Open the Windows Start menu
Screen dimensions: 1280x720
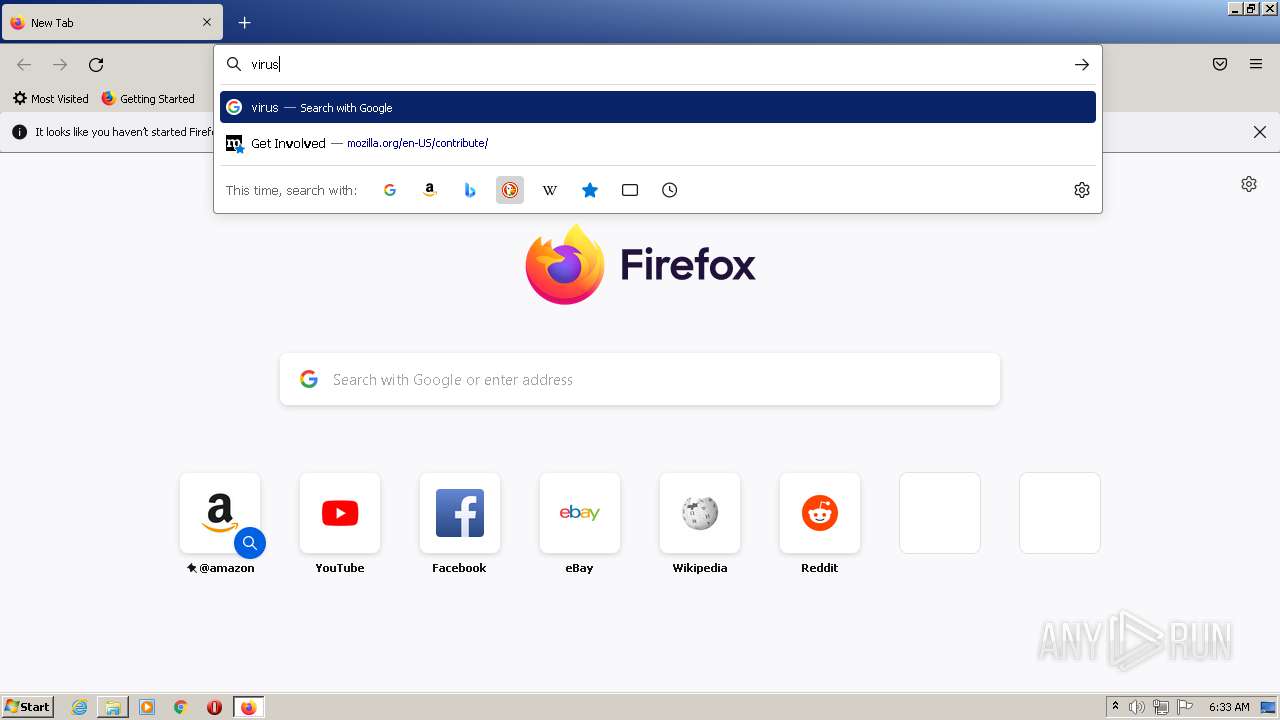27,707
